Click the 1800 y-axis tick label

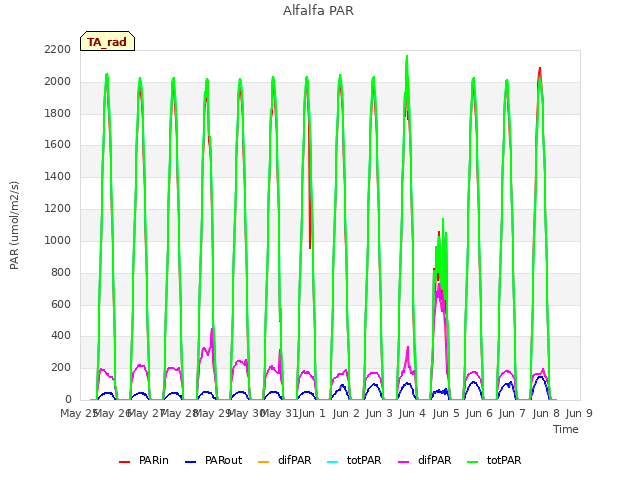[58, 113]
